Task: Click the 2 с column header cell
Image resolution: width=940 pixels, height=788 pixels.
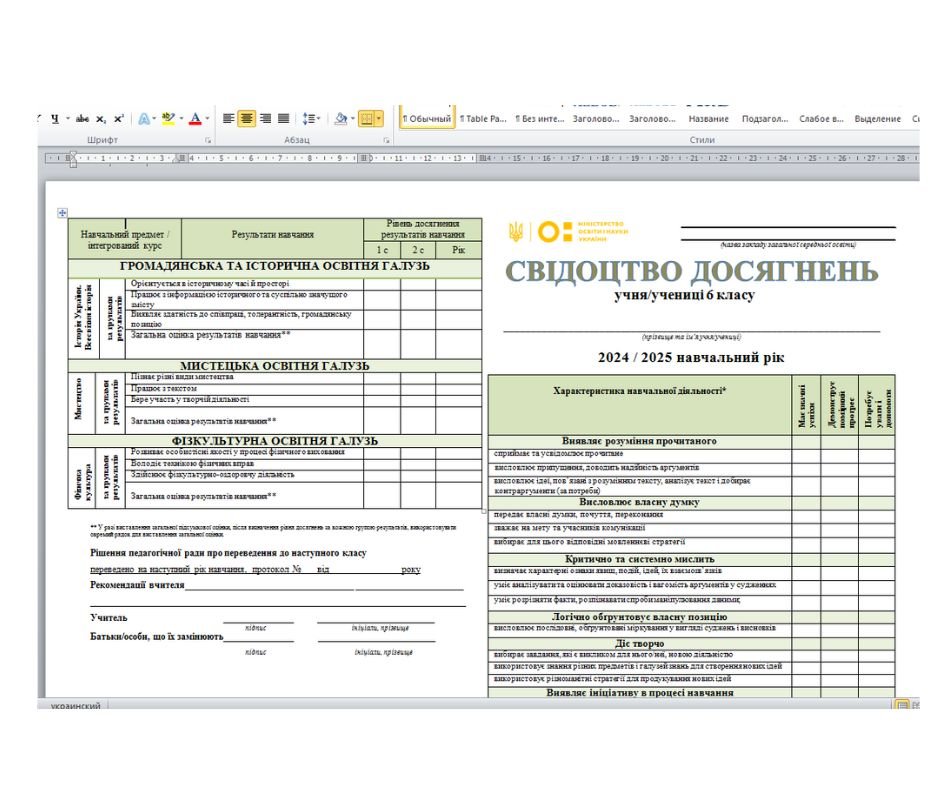Action: click(x=418, y=250)
